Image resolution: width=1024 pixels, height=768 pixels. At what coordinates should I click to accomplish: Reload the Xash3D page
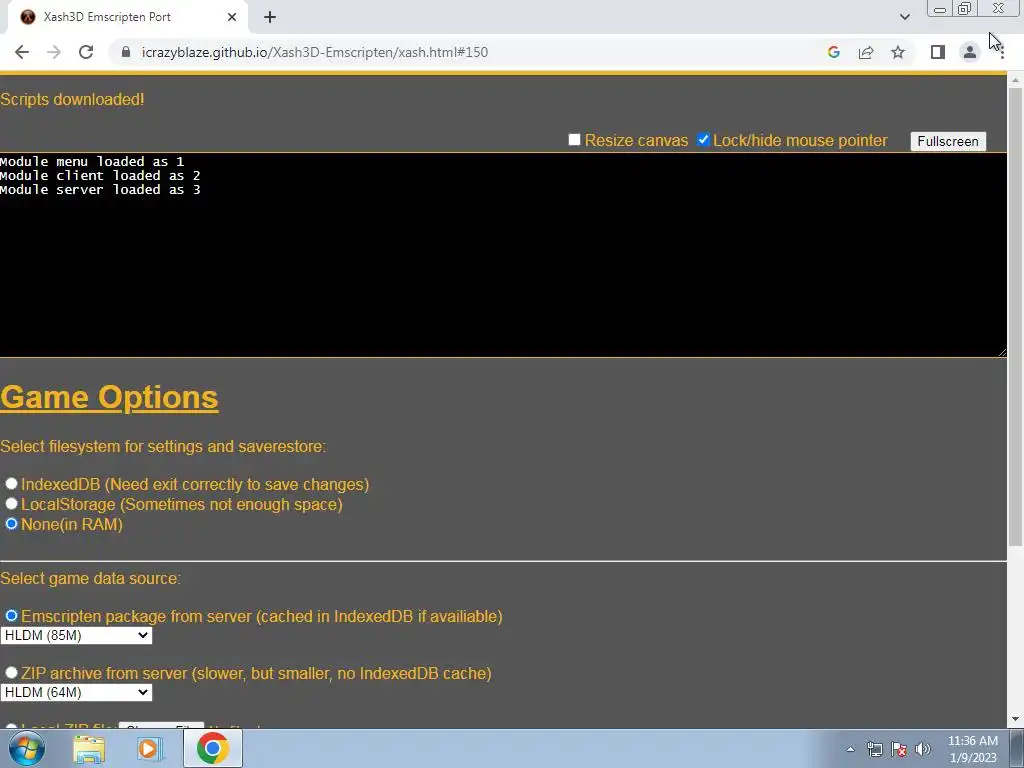[86, 52]
